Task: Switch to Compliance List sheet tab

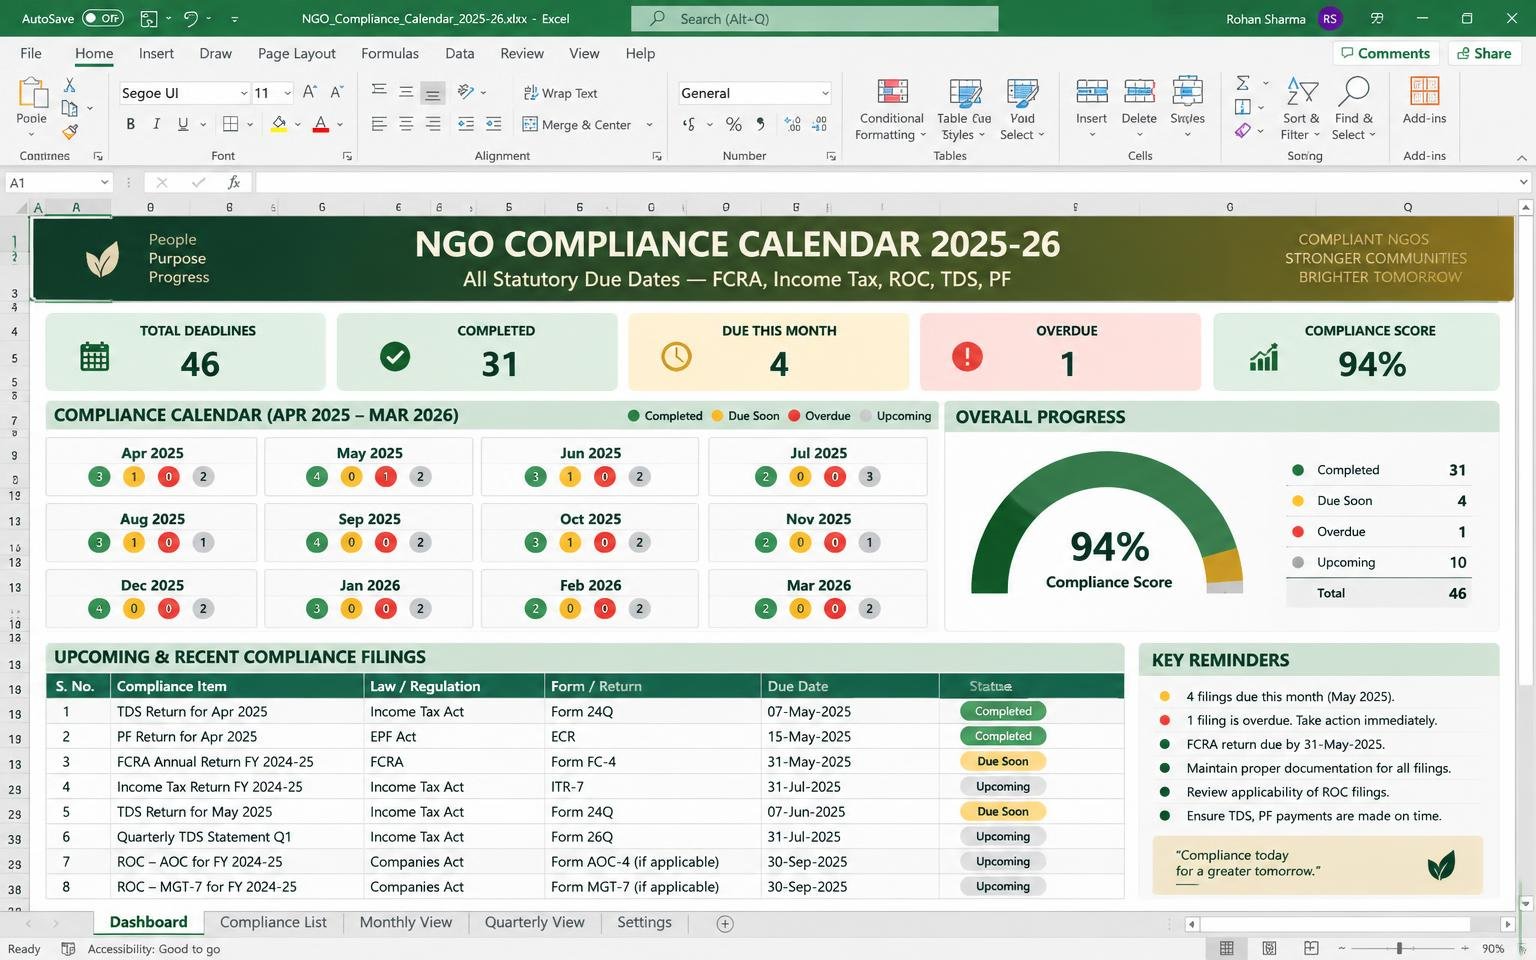Action: pyautogui.click(x=273, y=922)
